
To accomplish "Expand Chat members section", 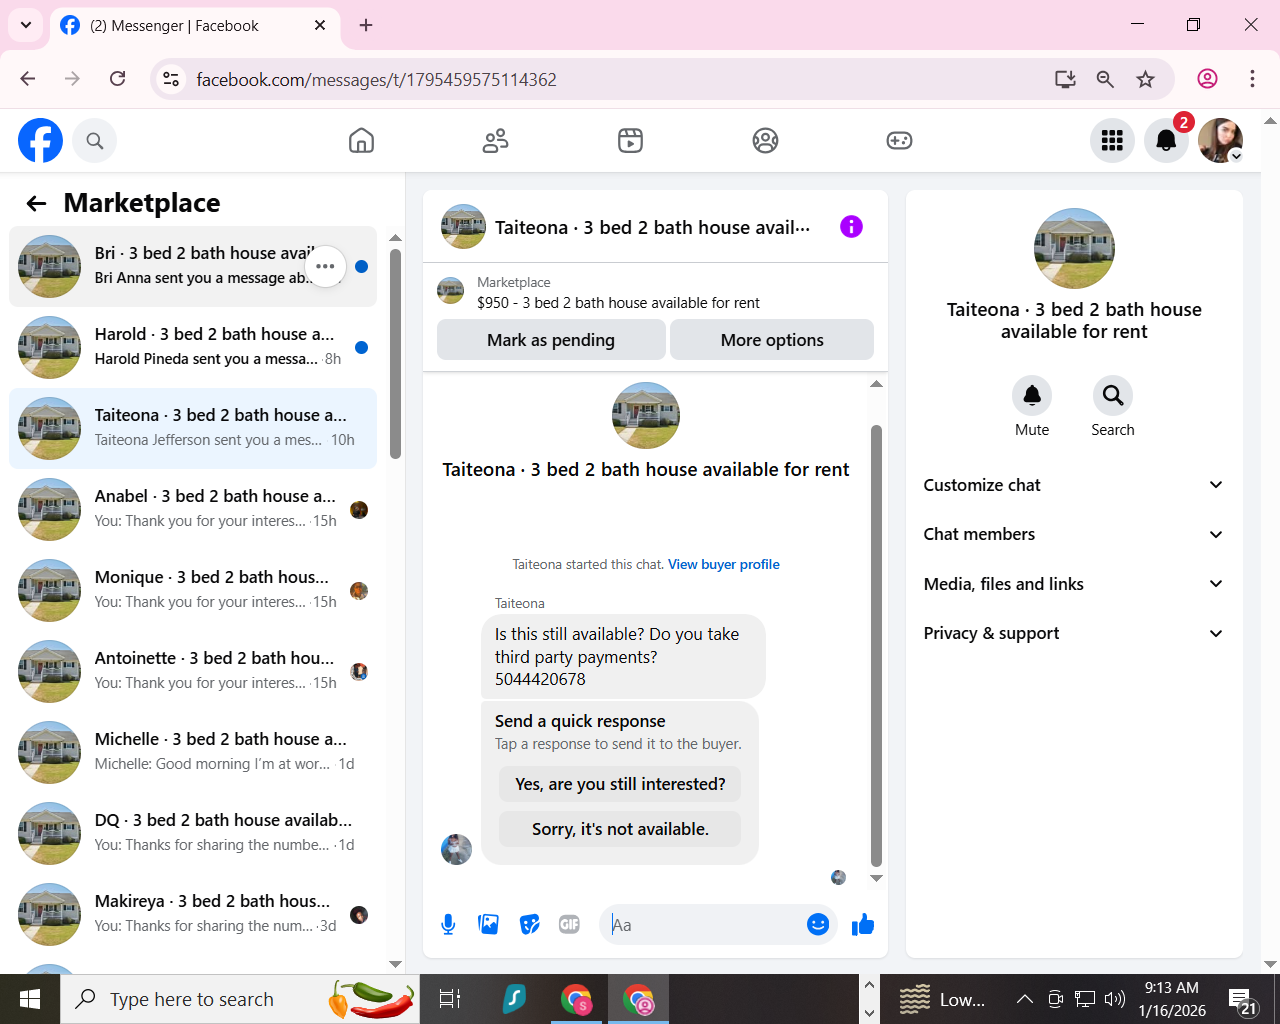I will click(x=1074, y=534).
